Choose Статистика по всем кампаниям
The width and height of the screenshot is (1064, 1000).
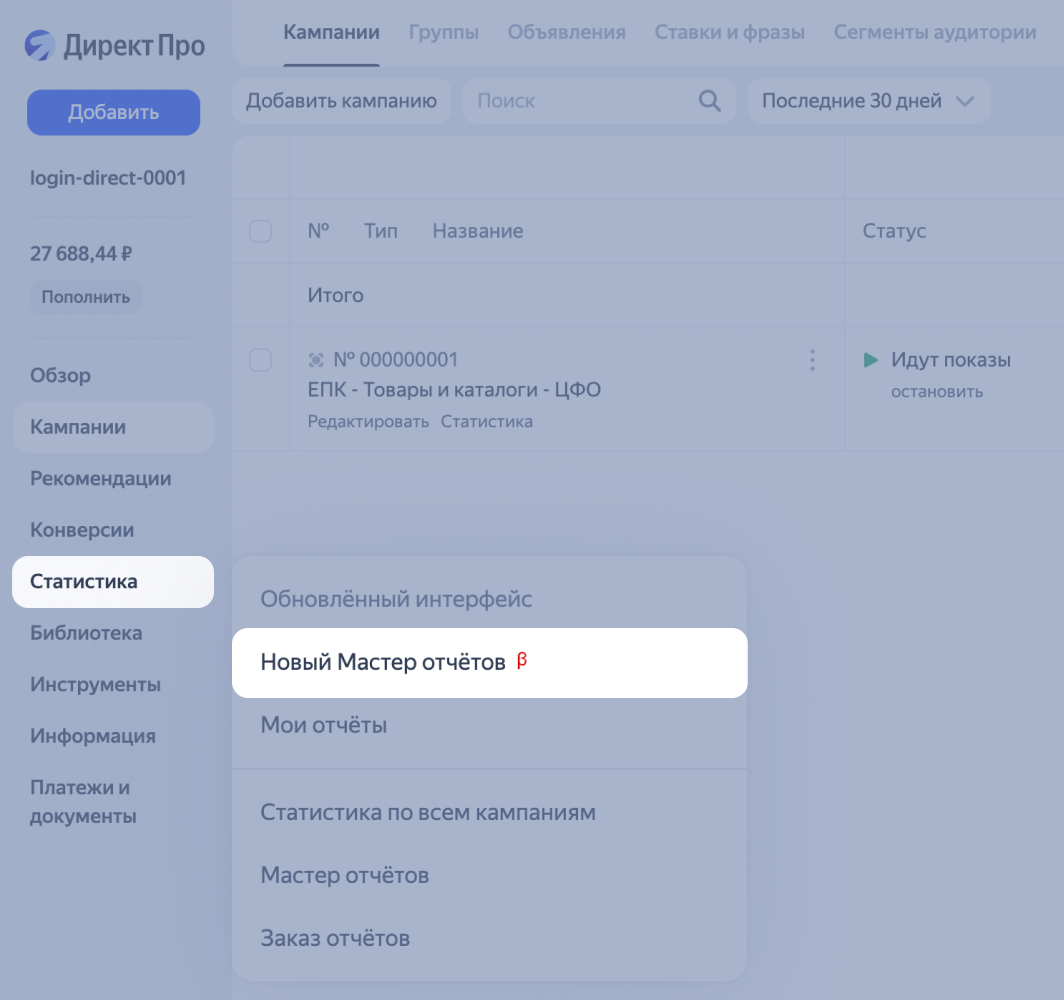click(428, 812)
